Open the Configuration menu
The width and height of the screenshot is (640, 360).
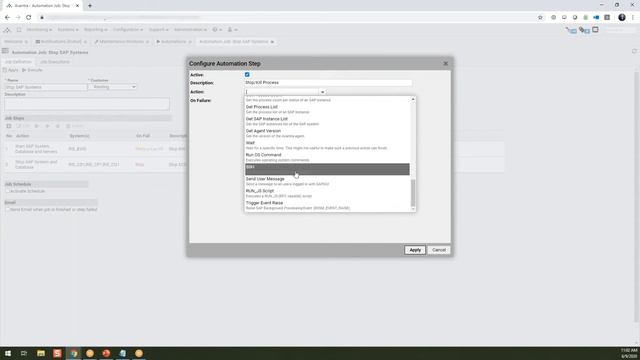point(128,30)
